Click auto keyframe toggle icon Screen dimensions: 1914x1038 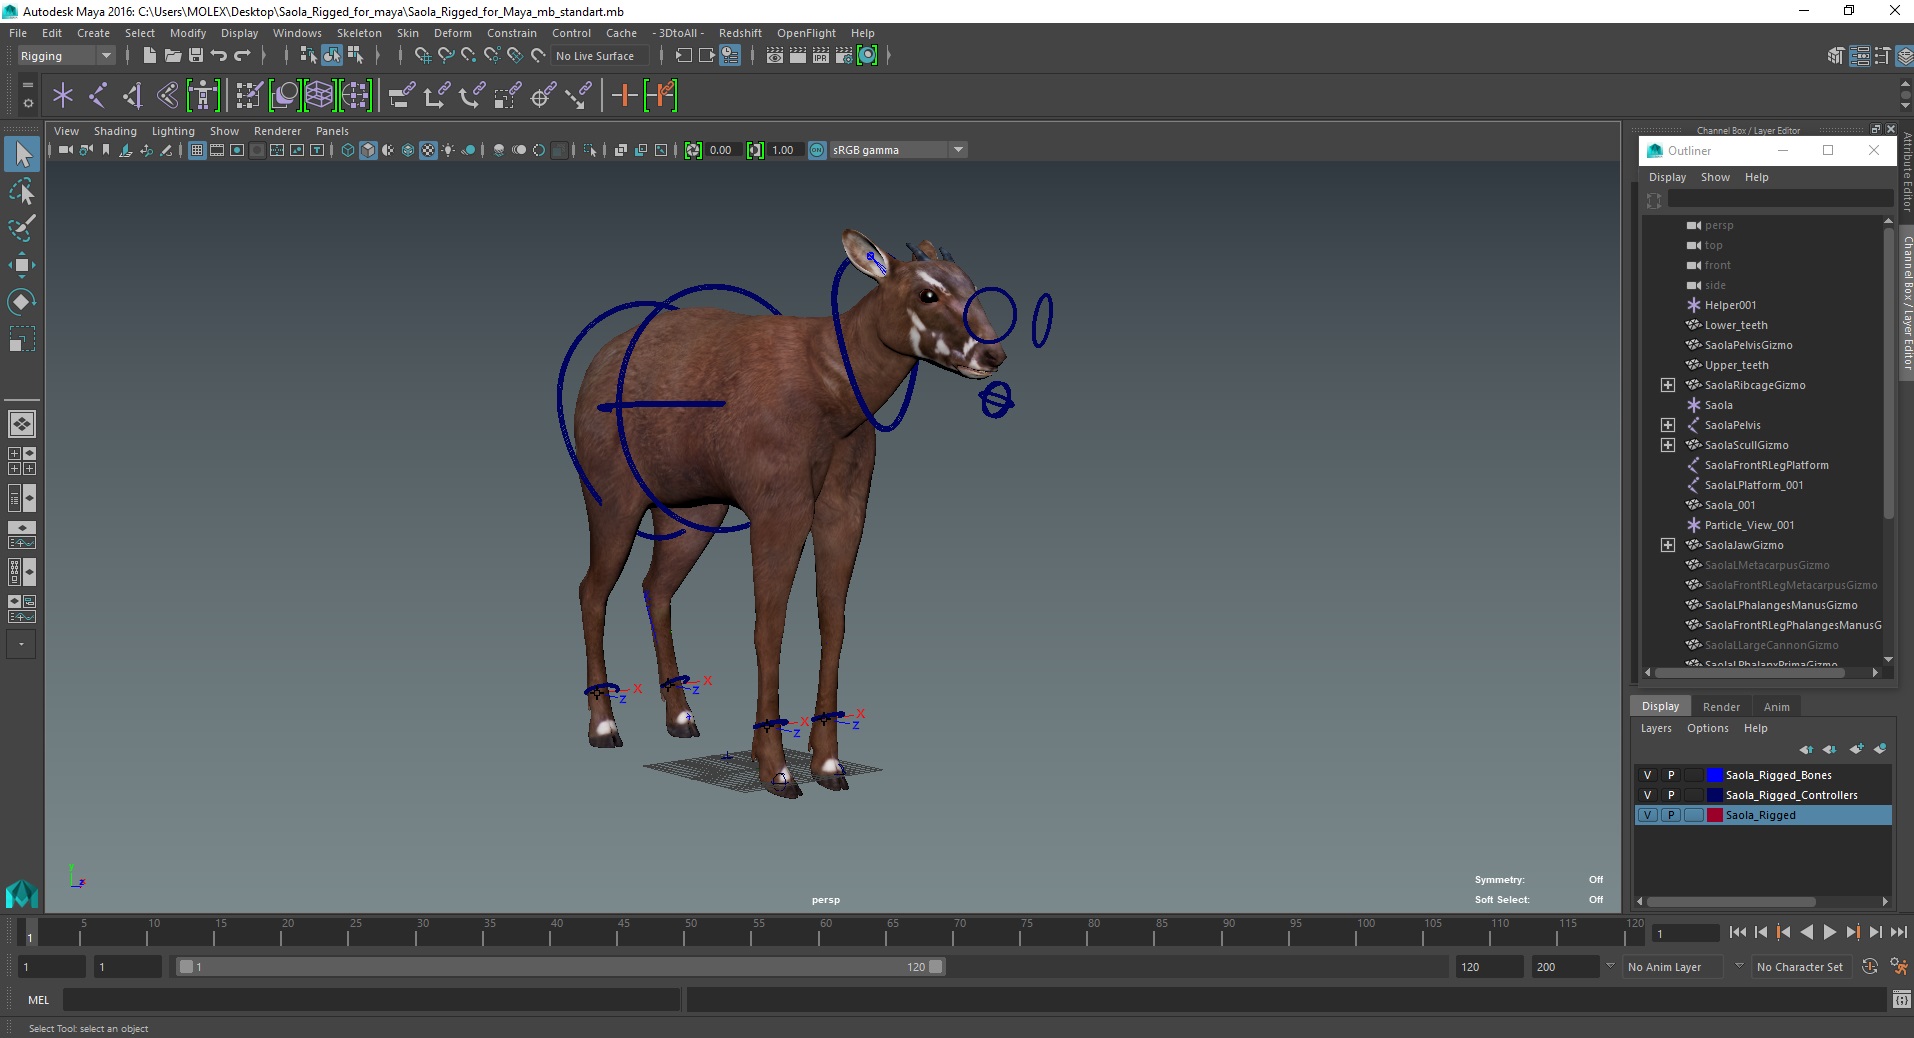pyautogui.click(x=1869, y=967)
